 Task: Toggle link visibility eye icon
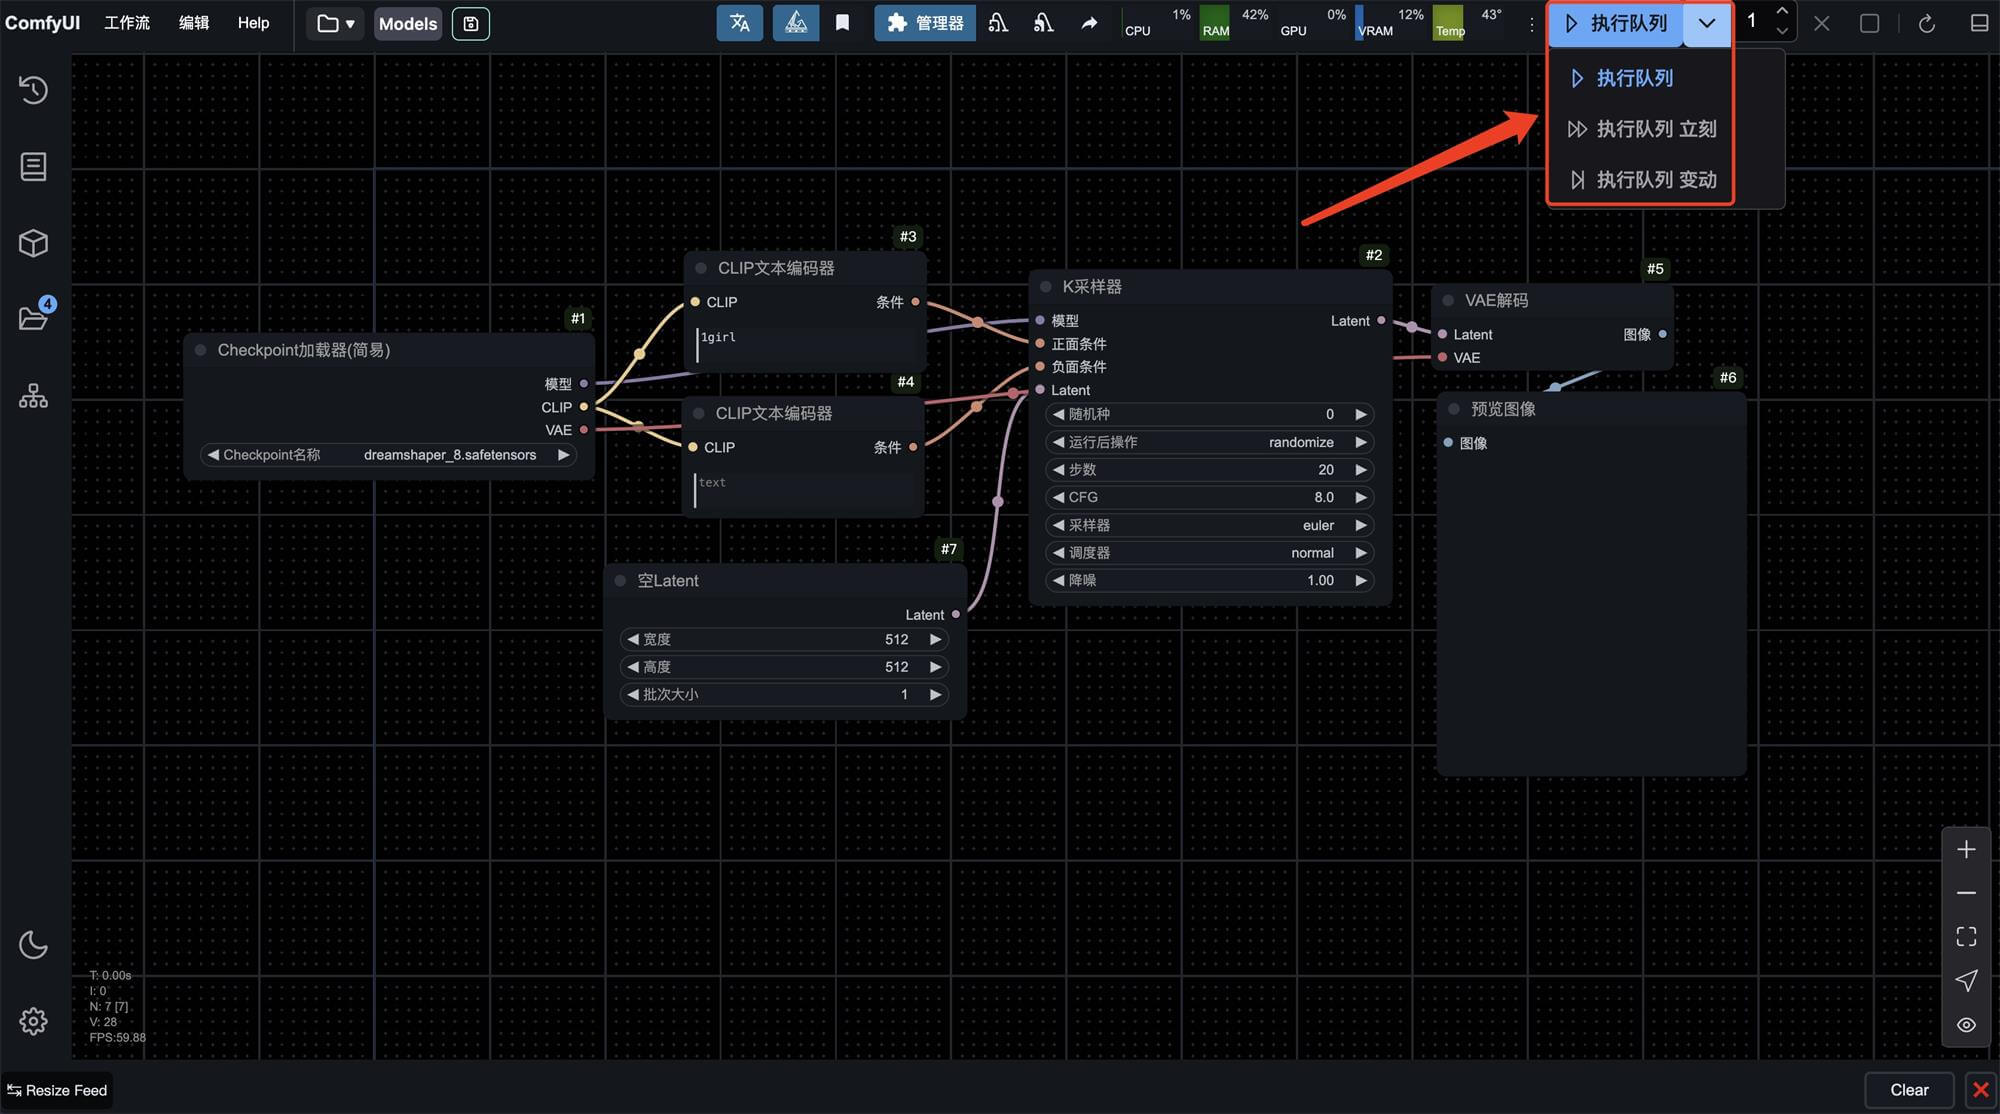[x=1966, y=1025]
